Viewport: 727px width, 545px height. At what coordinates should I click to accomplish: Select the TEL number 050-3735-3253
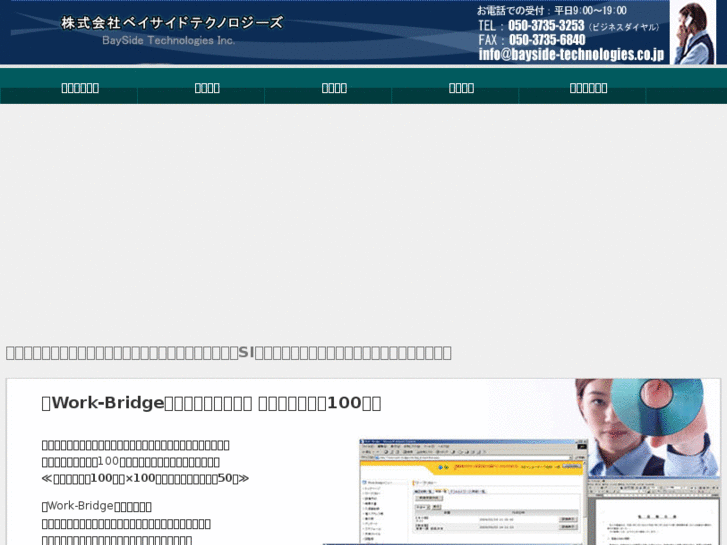click(x=546, y=26)
